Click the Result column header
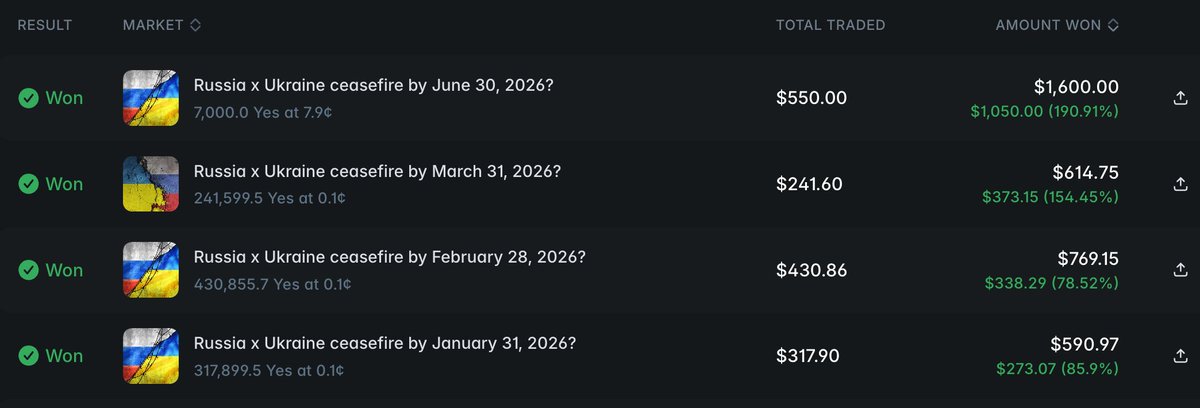The height and width of the screenshot is (408, 1200). [45, 25]
